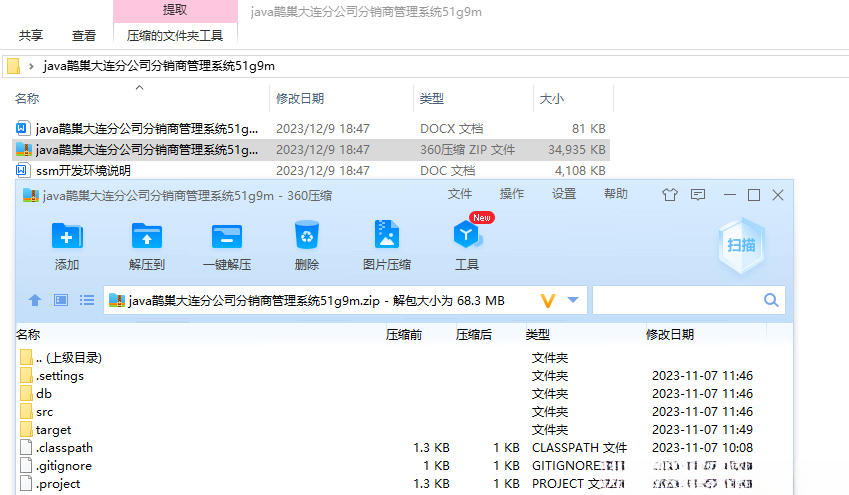Sort Explorer files by 名称 column
Image resolution: width=849 pixels, height=495 pixels.
point(27,99)
